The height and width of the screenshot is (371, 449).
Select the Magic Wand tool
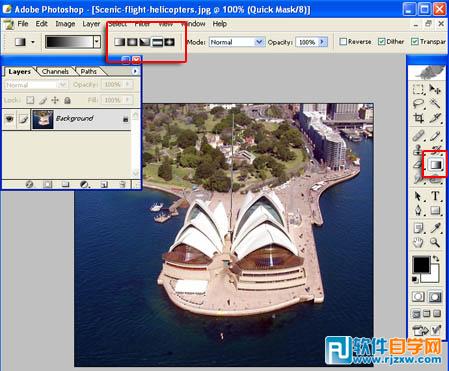(x=435, y=103)
